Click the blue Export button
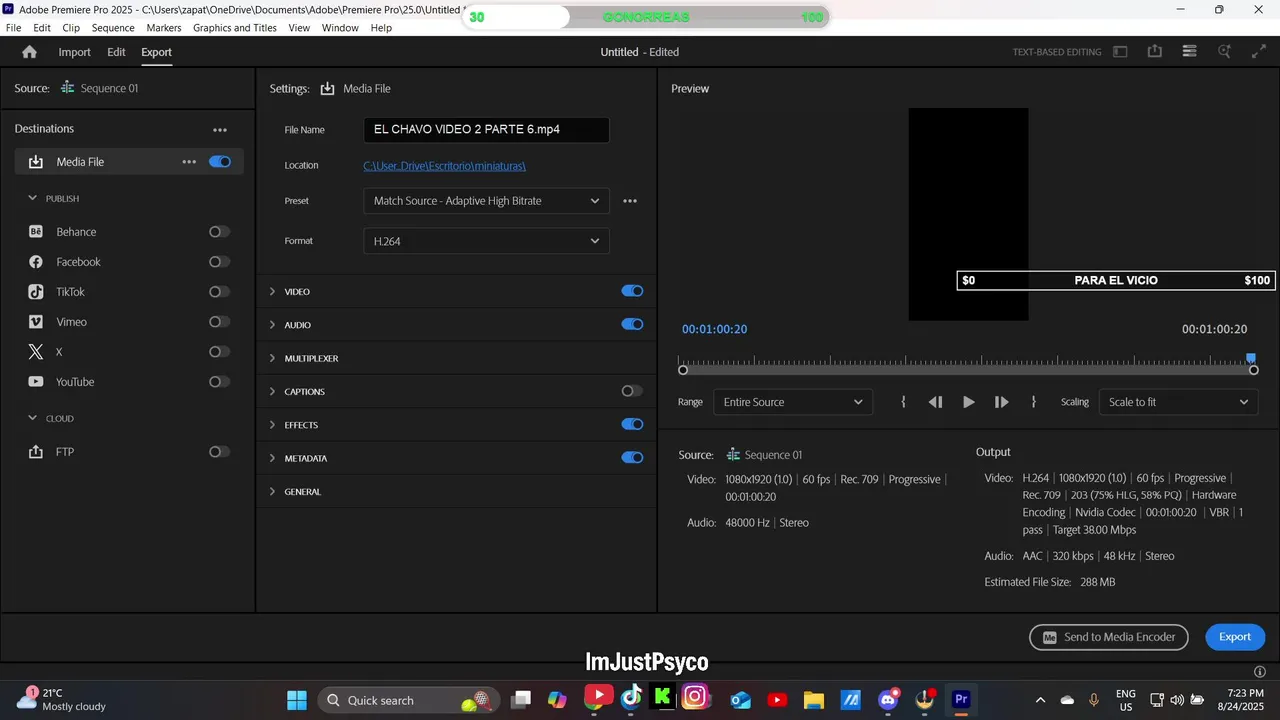Viewport: 1280px width, 720px height. tap(1235, 637)
